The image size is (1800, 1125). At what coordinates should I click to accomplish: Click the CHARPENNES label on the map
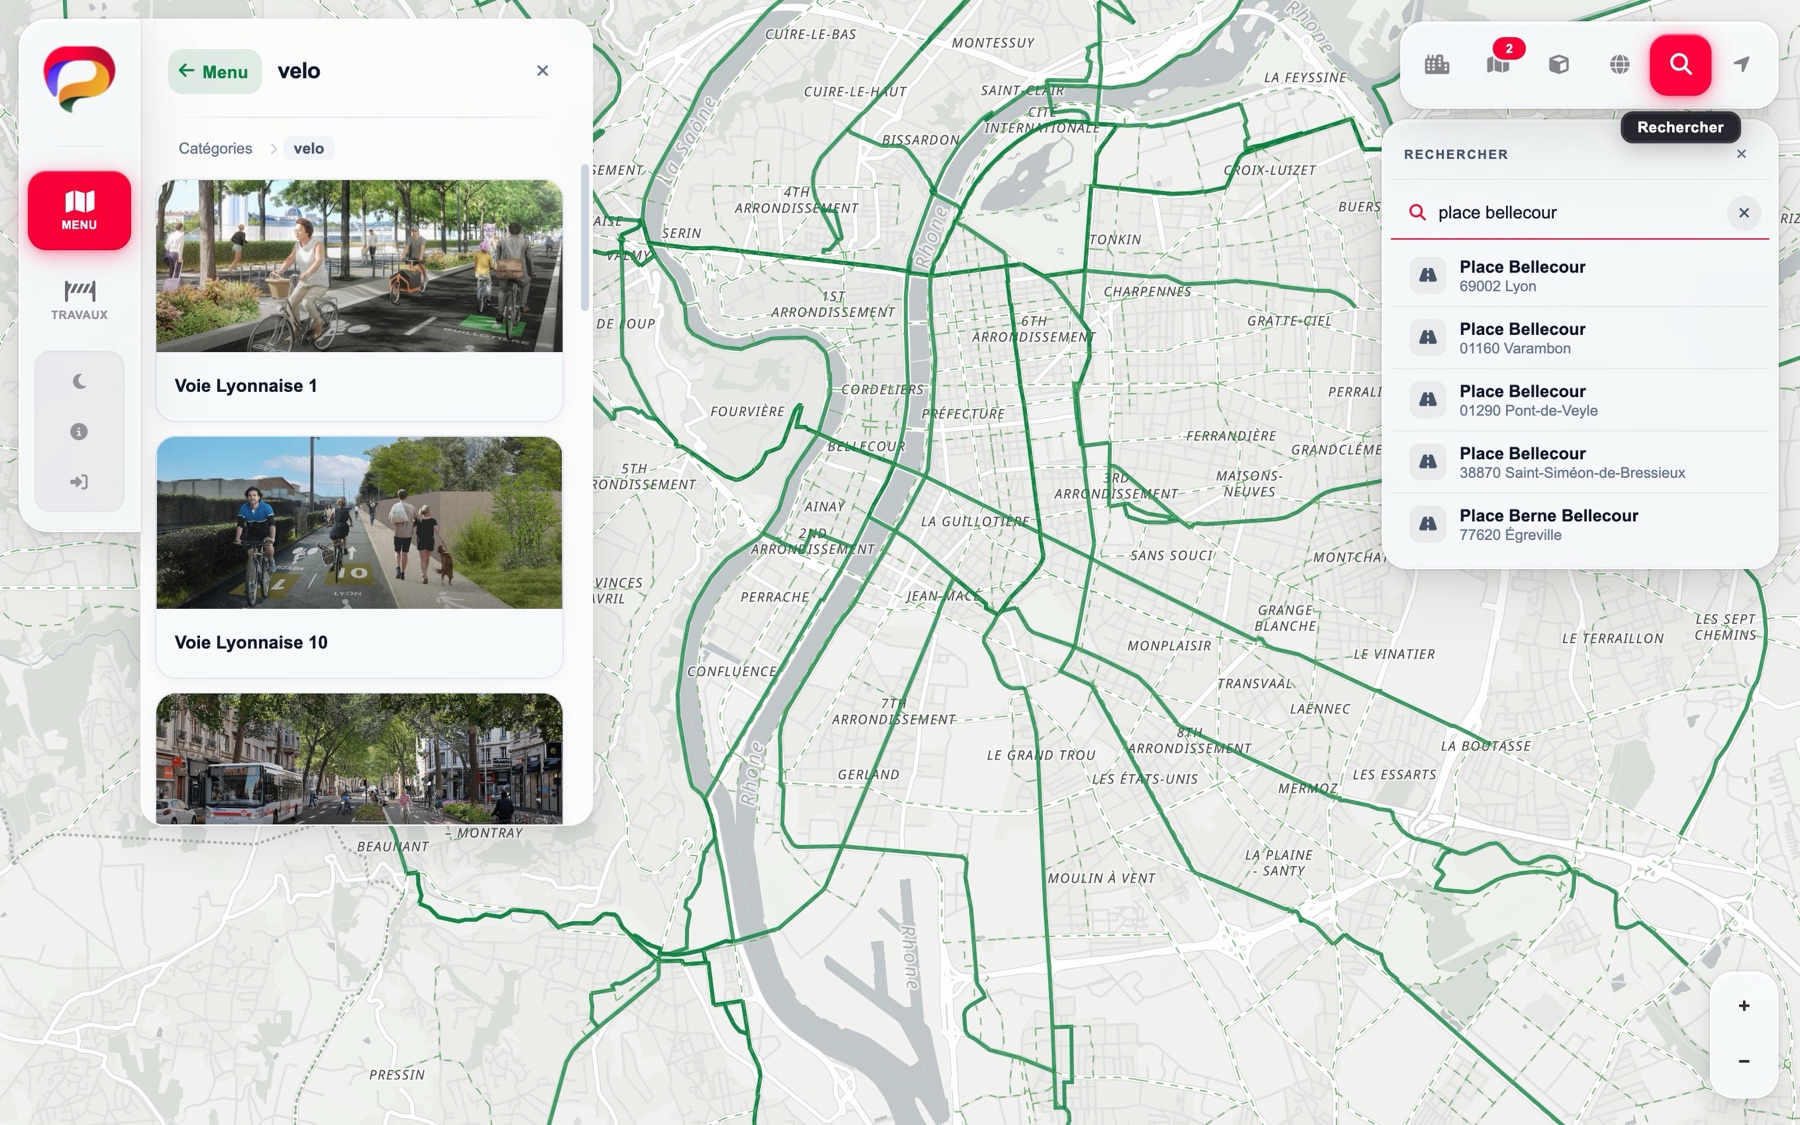pyautogui.click(x=1148, y=292)
